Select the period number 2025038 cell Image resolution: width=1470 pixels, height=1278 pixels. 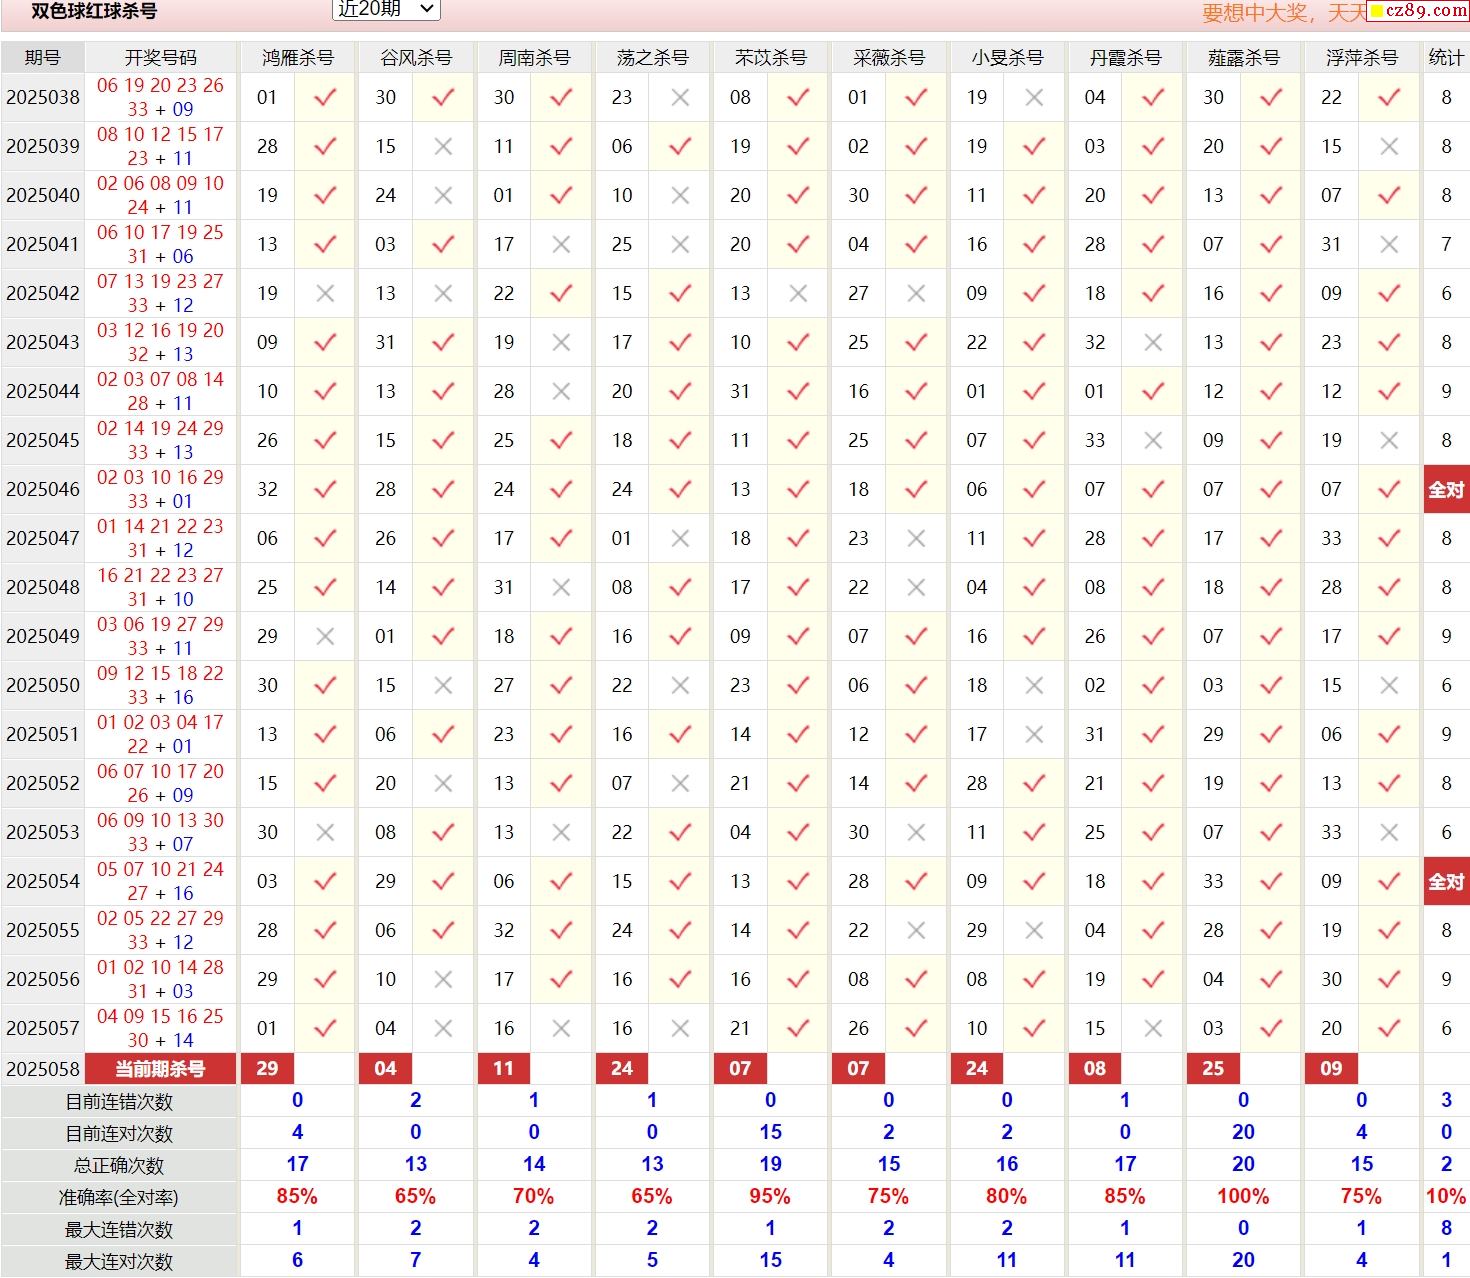[43, 98]
